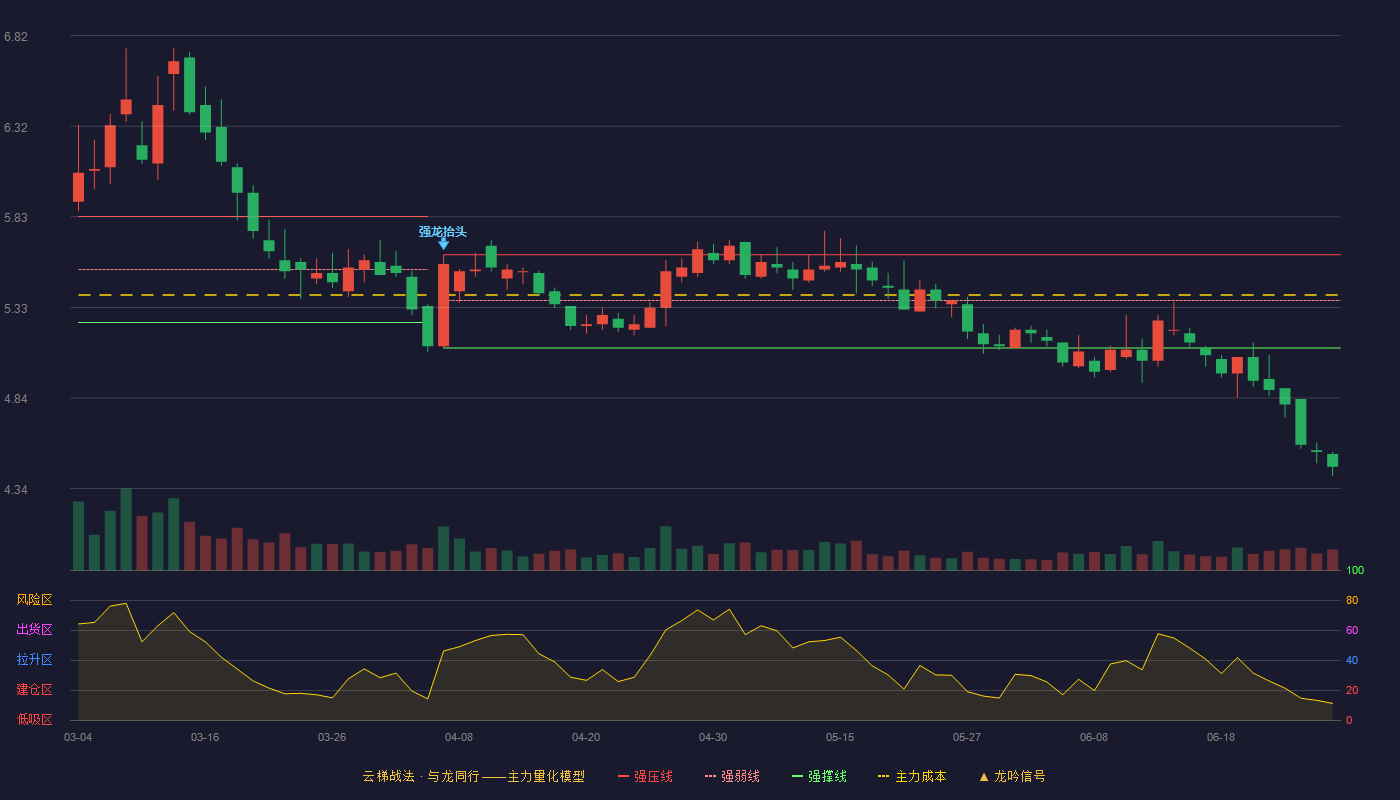1400x800 pixels.
Task: Click the 03-04 date label
Action: tap(78, 737)
